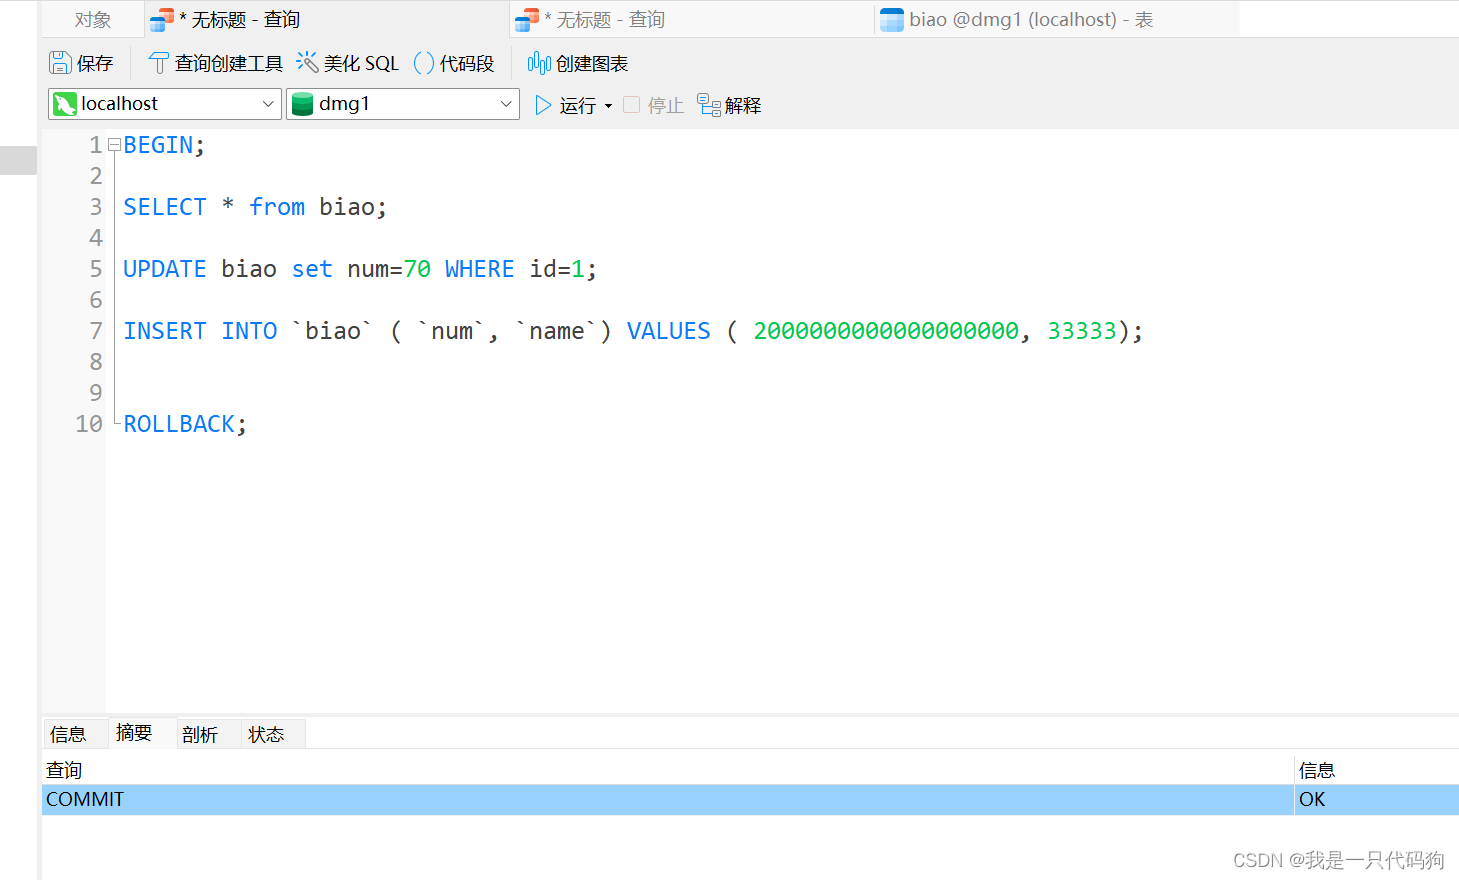
Task: Open the dmg1 database selector dropdown
Action: 506,103
